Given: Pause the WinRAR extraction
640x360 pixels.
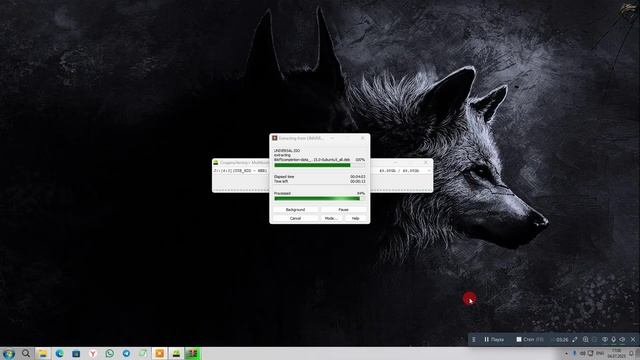Looking at the screenshot, I should (x=343, y=209).
